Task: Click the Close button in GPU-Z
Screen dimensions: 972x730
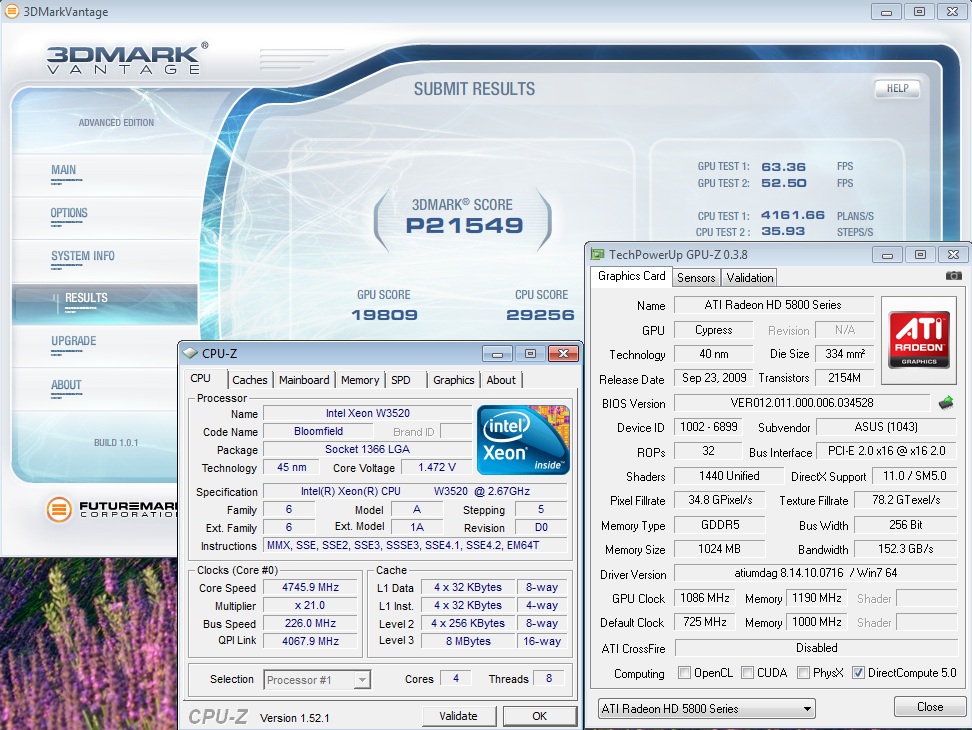Action: coord(930,706)
